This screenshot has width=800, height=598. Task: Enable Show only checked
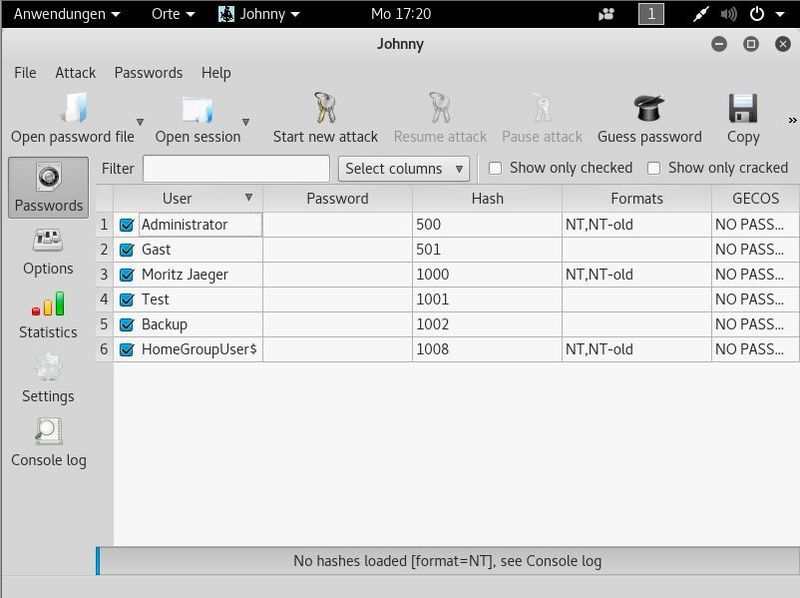495,168
